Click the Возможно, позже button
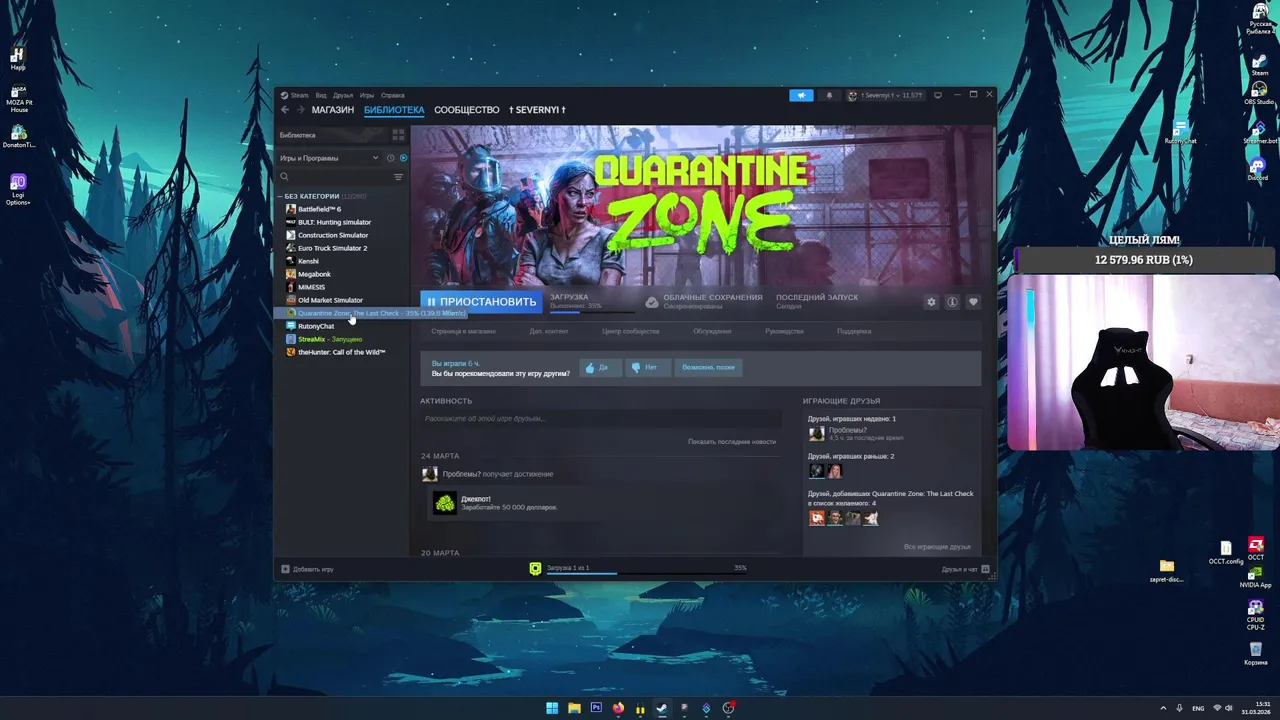The height and width of the screenshot is (720, 1280). click(x=708, y=368)
